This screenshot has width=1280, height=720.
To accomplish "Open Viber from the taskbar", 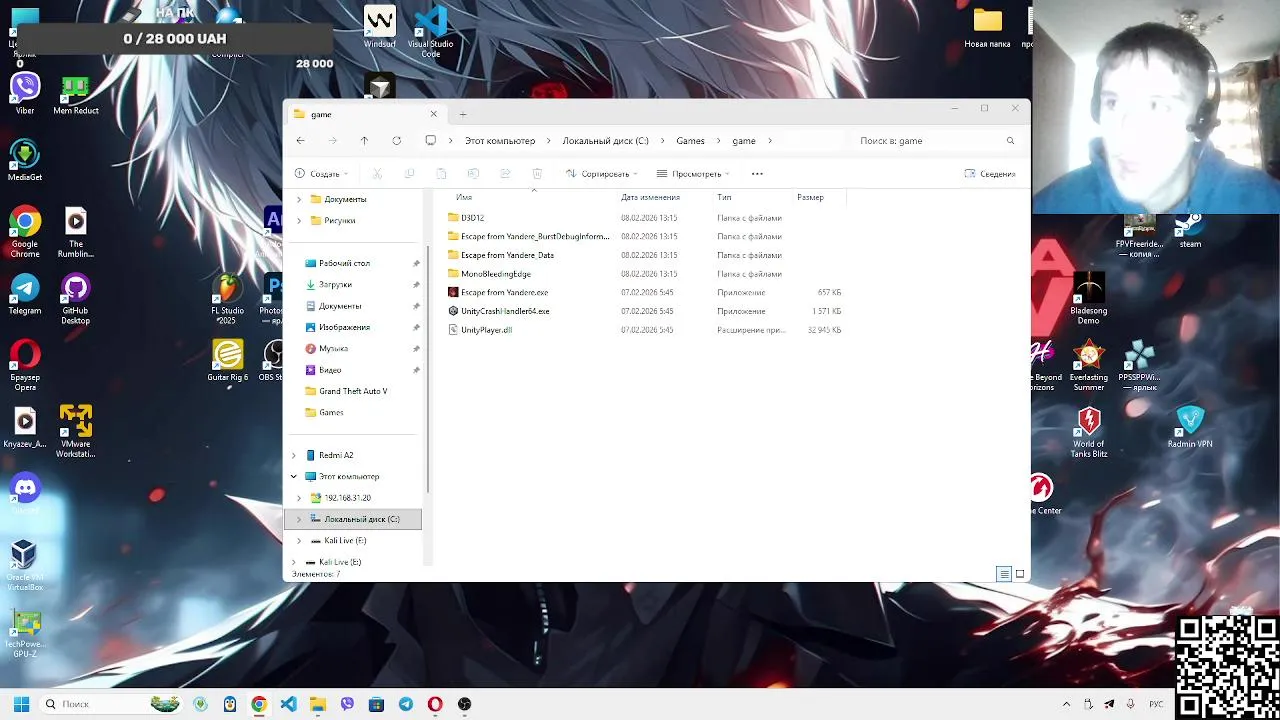I will [x=347, y=704].
